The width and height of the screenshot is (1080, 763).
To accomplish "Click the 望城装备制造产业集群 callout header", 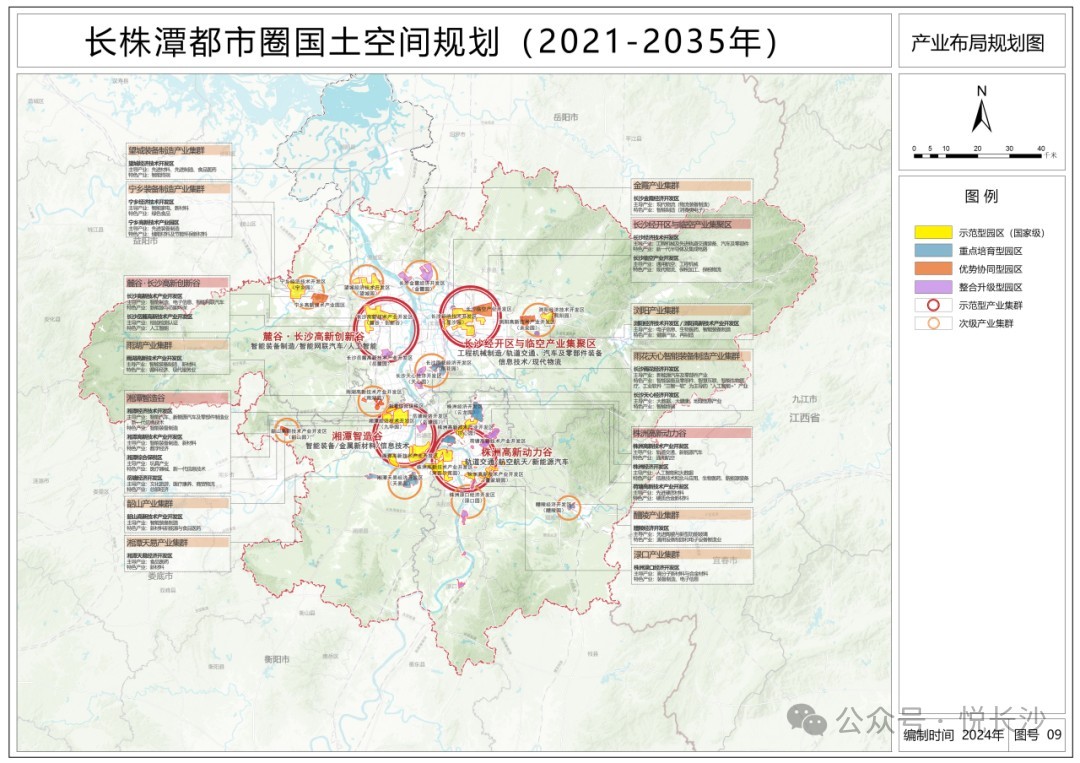I will click(178, 149).
